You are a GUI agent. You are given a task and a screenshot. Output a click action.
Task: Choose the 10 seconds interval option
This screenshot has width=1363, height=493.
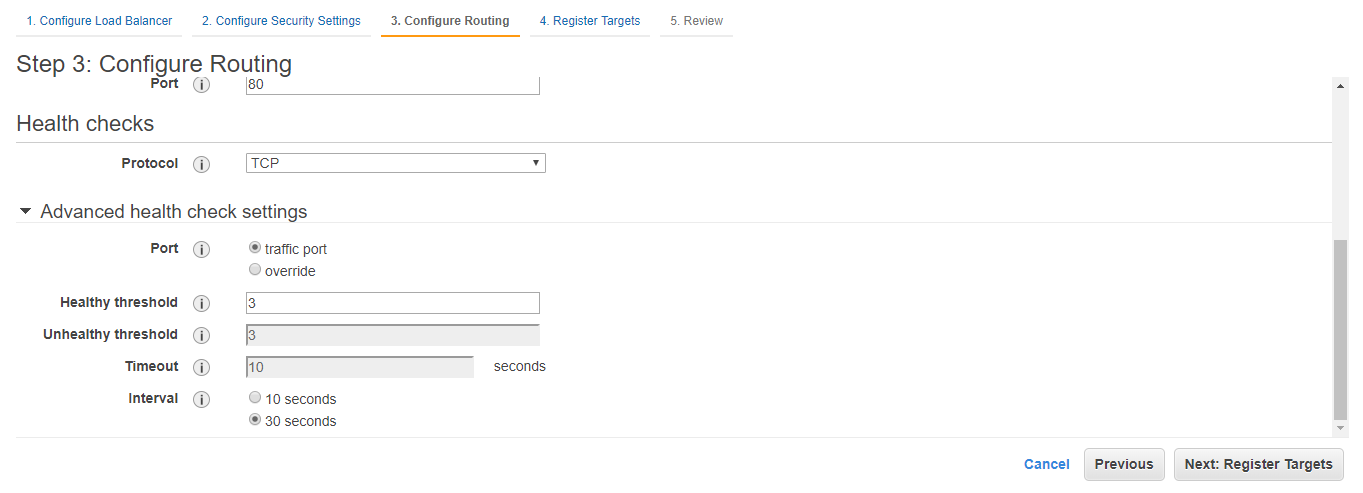click(255, 397)
